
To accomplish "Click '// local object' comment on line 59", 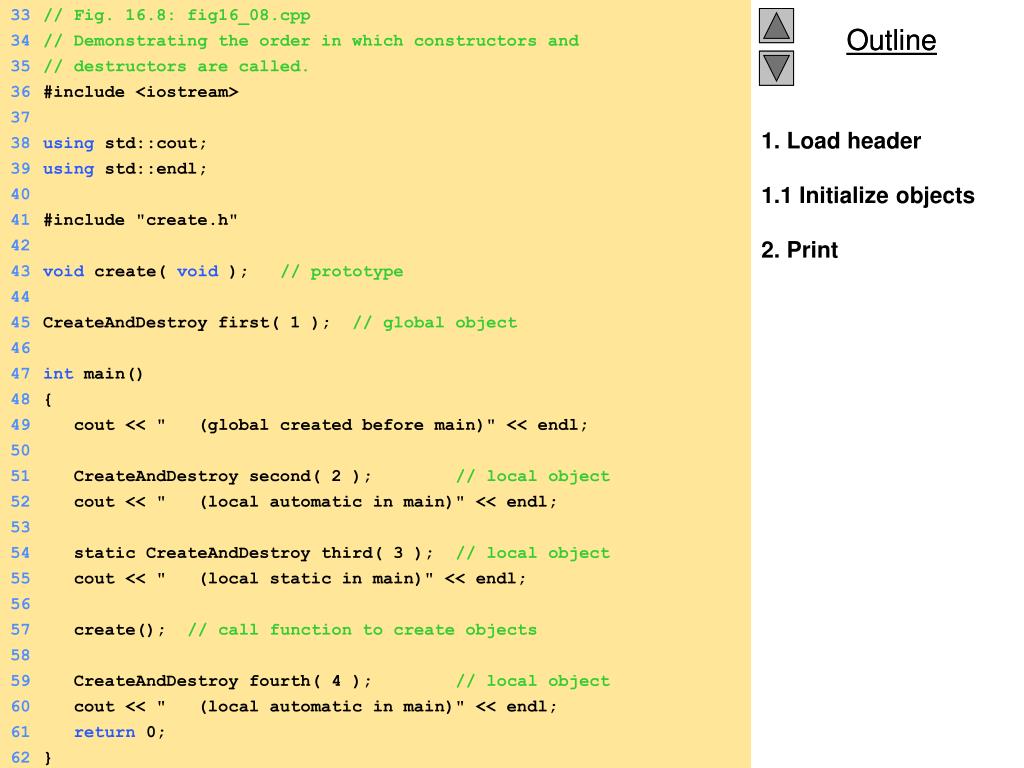I will (x=533, y=681).
